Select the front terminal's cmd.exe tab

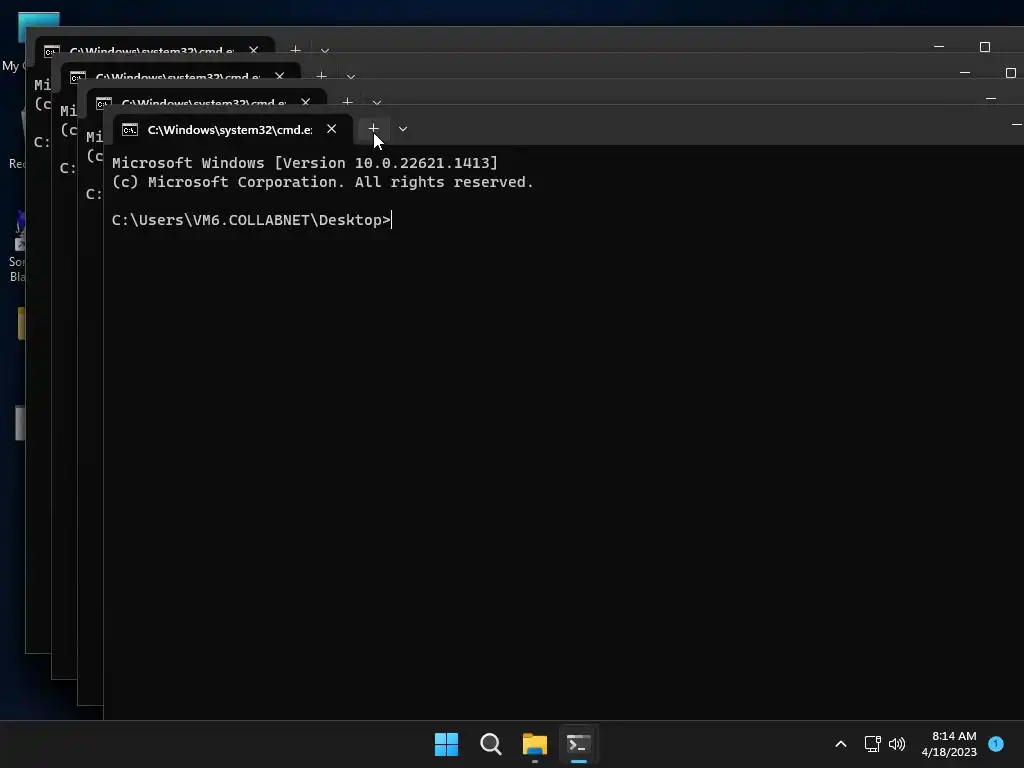click(233, 129)
